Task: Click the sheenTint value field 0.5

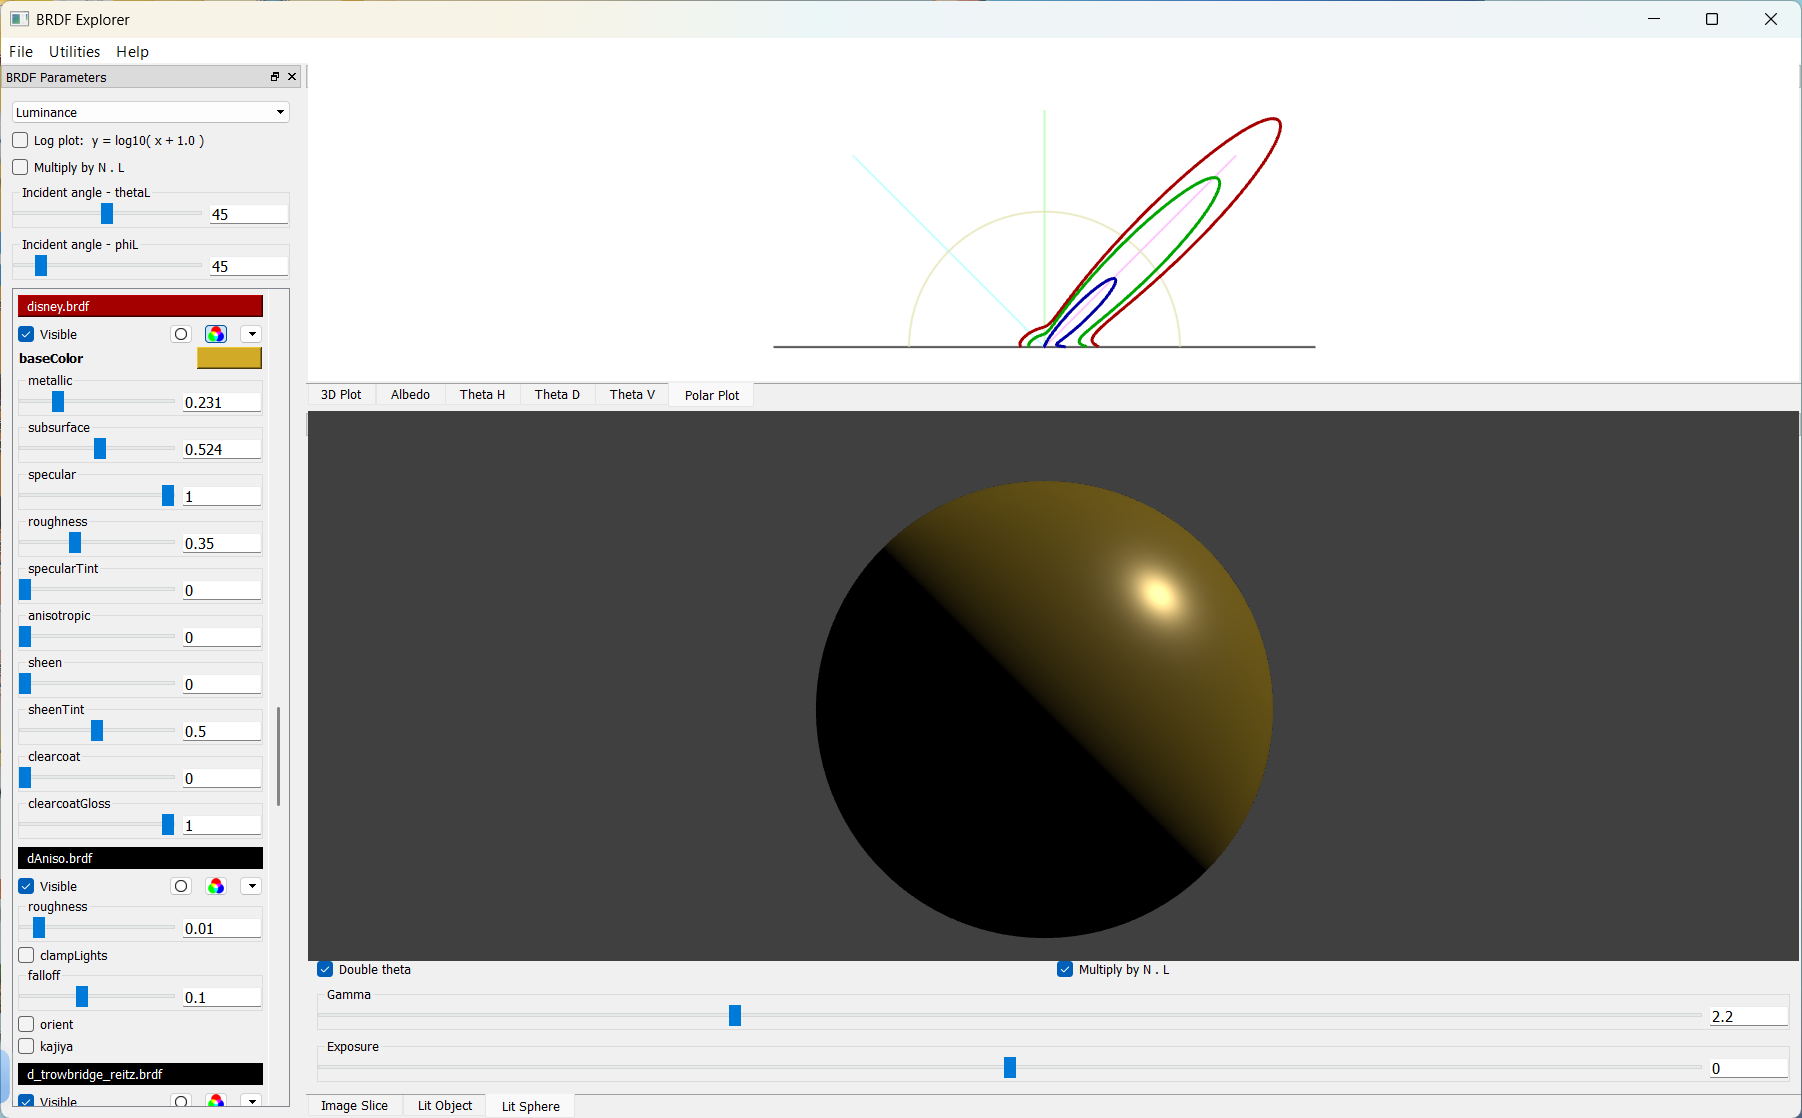Action: pos(222,731)
